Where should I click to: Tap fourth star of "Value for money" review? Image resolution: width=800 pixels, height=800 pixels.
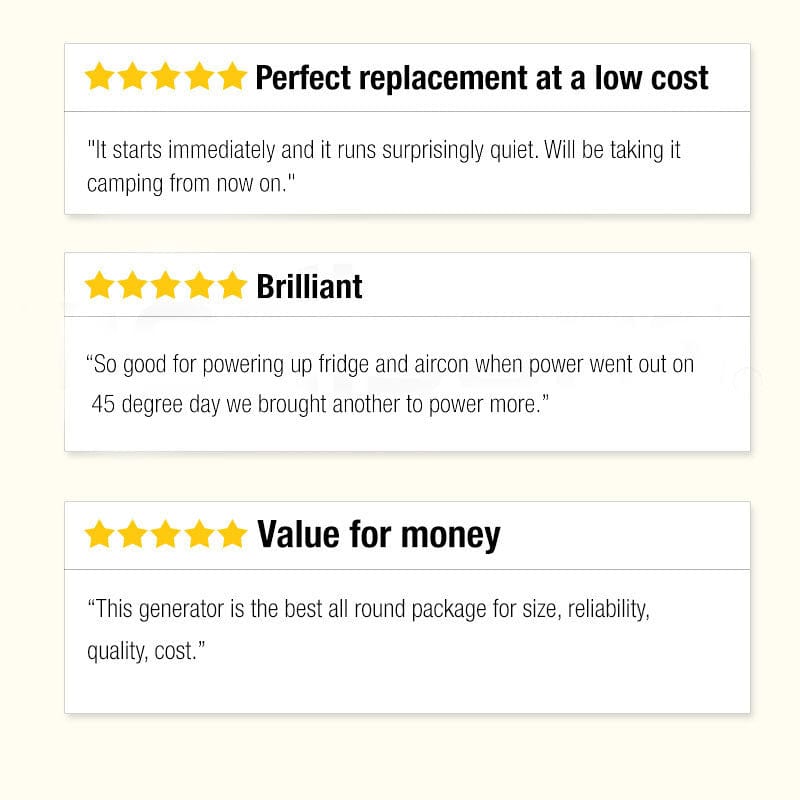pyautogui.click(x=199, y=535)
